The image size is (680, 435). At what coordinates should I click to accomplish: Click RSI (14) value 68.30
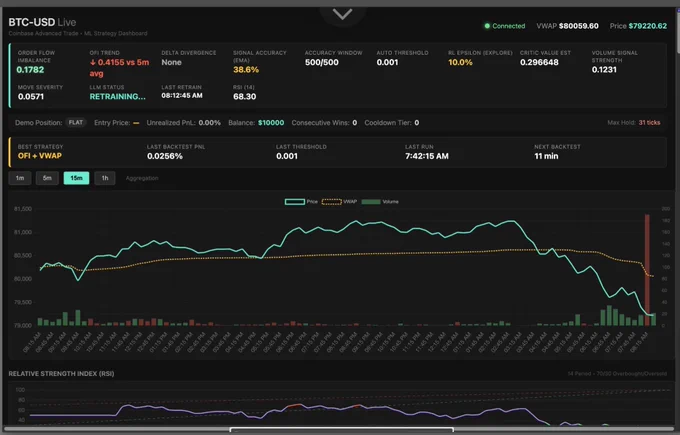(x=245, y=97)
